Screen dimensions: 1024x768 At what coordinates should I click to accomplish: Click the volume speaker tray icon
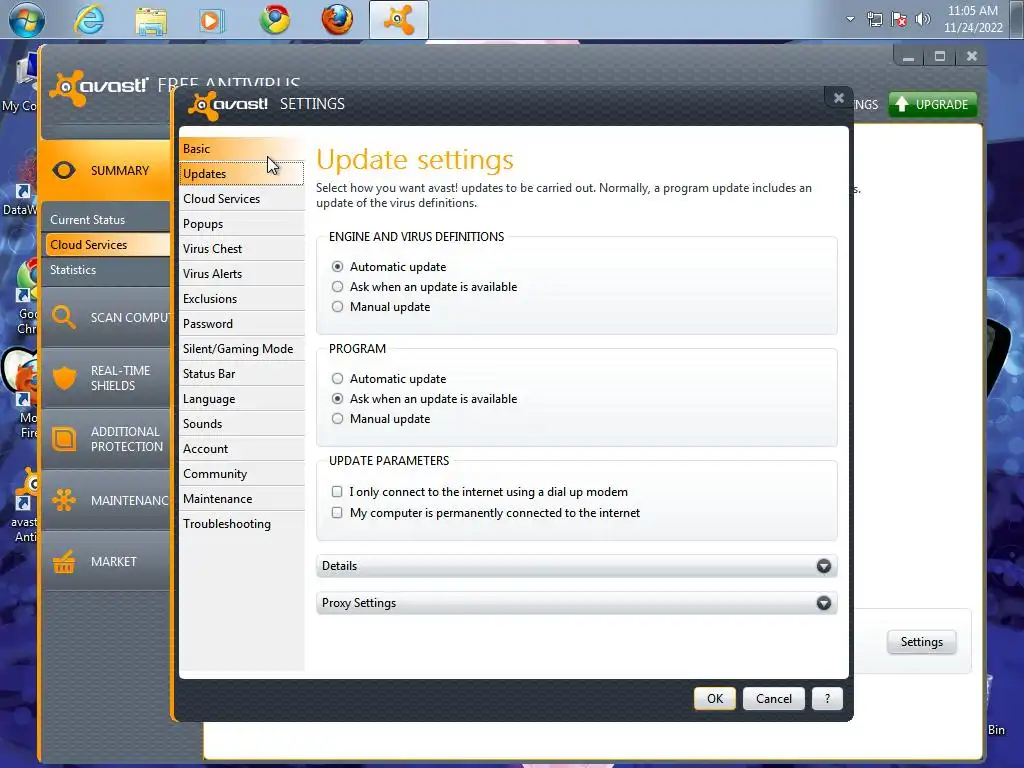pos(922,19)
